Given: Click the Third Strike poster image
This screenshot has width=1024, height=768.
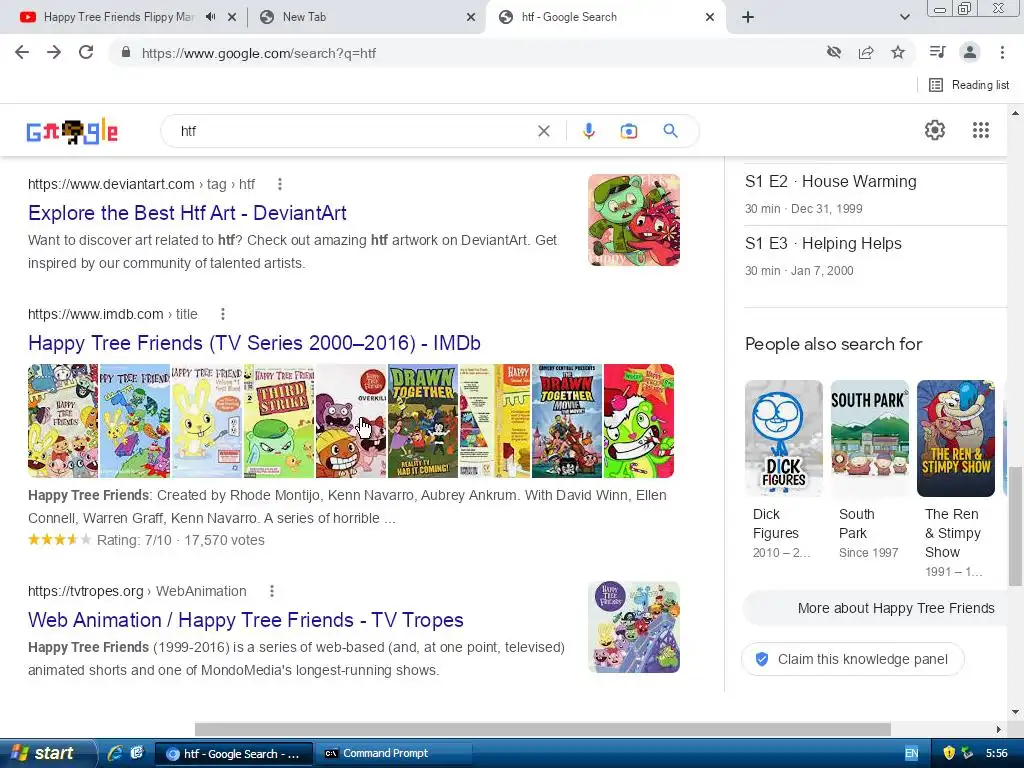Looking at the screenshot, I should point(279,421).
